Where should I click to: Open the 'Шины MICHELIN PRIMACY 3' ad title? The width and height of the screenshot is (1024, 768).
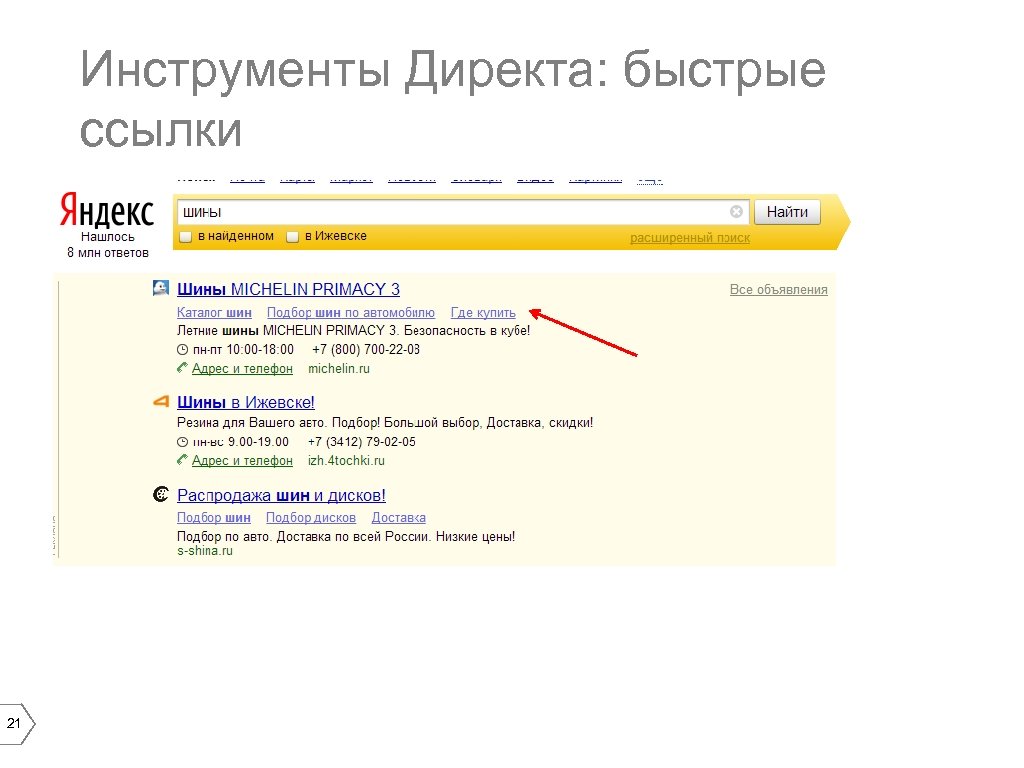click(x=288, y=289)
